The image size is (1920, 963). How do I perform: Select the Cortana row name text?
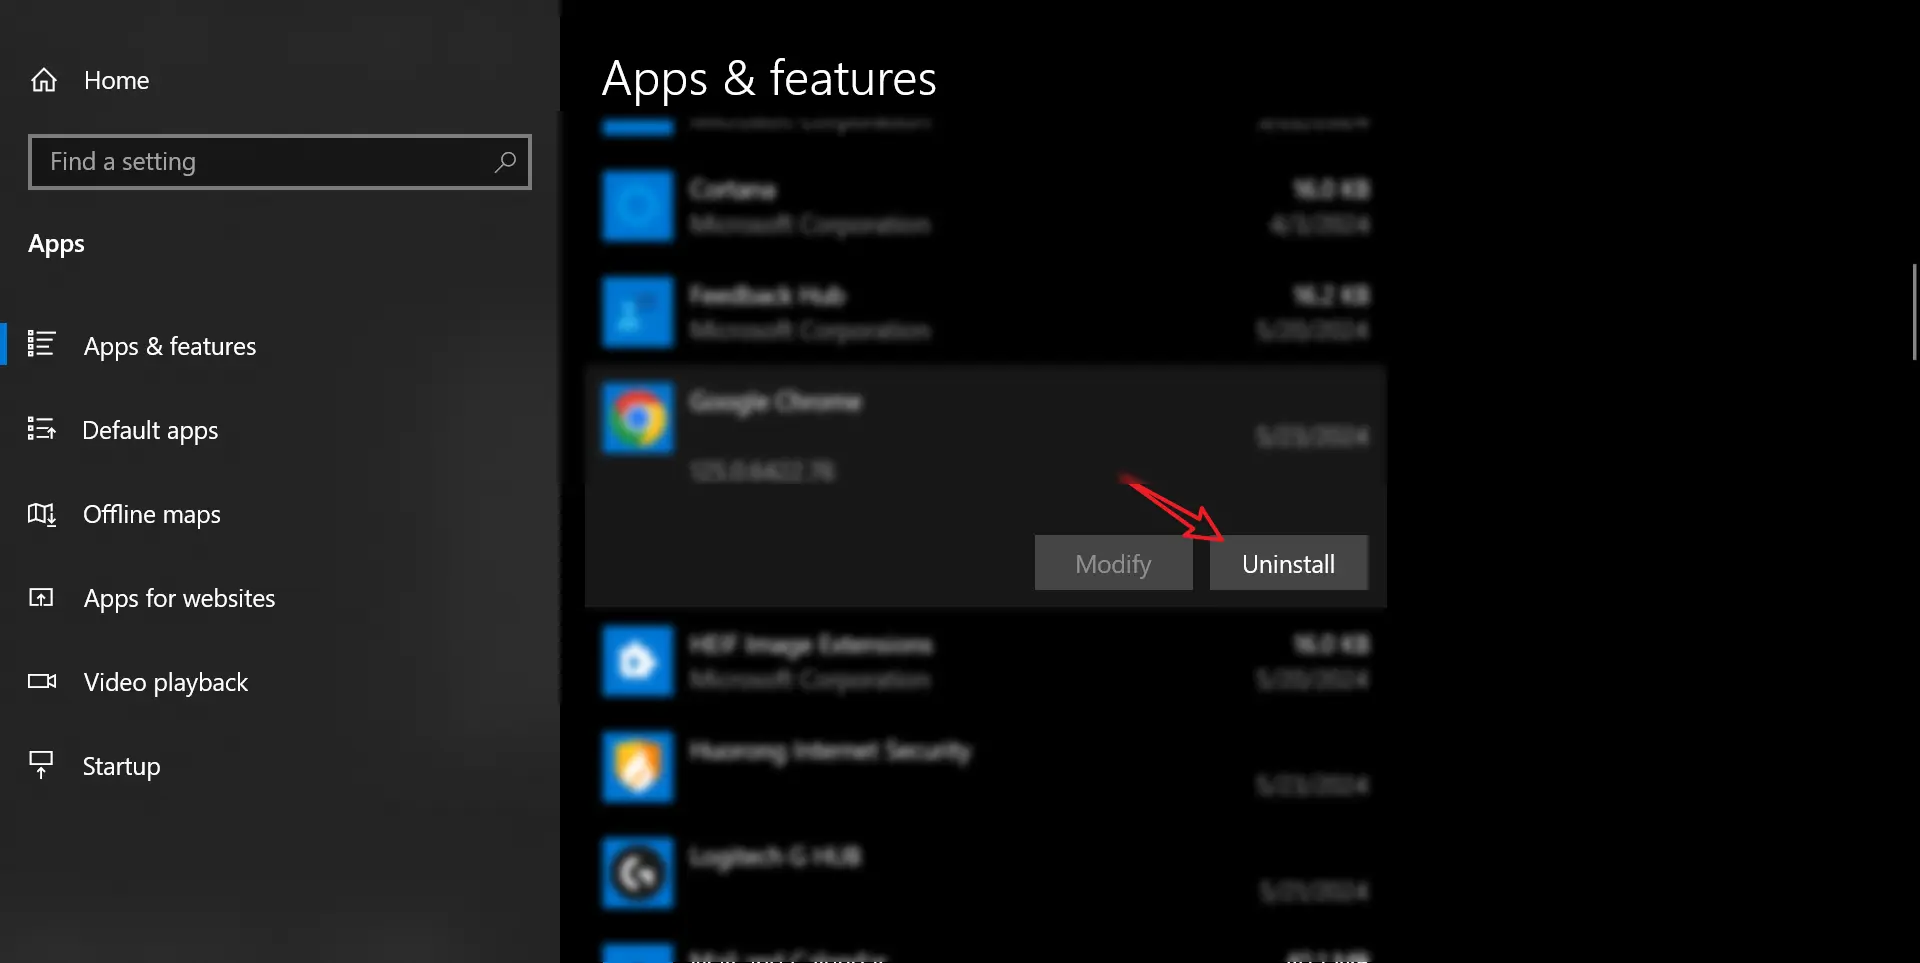point(733,189)
